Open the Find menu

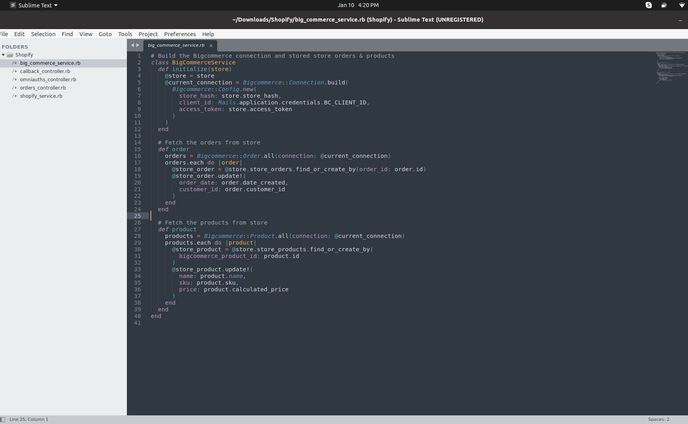(x=67, y=34)
